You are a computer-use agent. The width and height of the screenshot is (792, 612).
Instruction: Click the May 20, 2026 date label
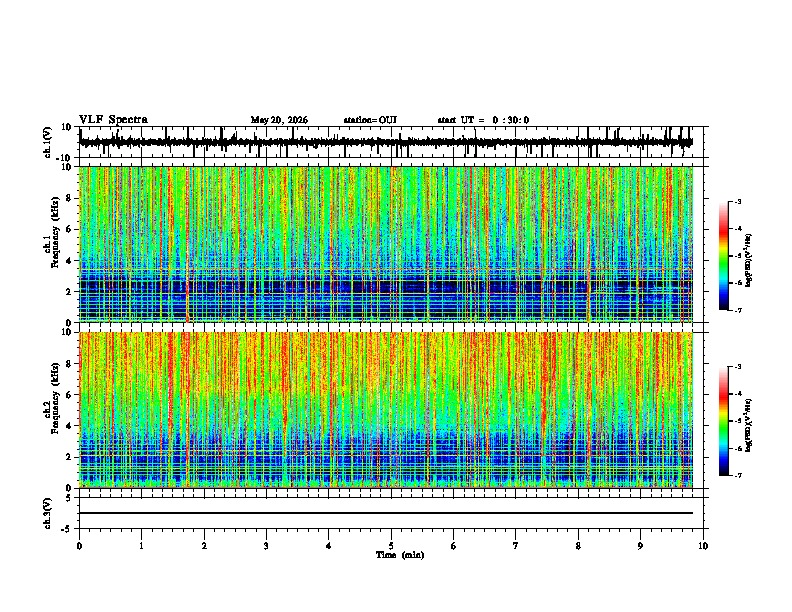coord(279,120)
